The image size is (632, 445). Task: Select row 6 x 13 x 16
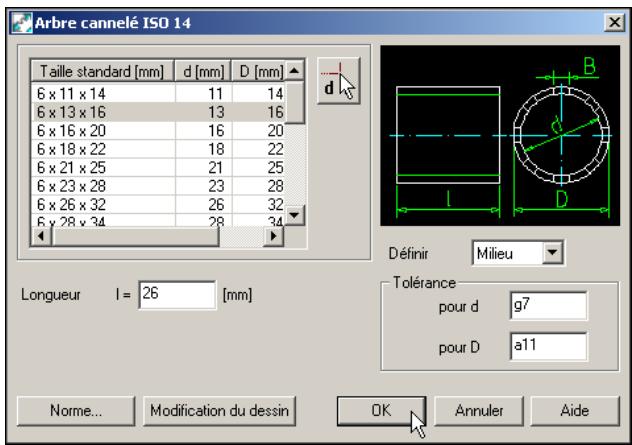(158, 112)
